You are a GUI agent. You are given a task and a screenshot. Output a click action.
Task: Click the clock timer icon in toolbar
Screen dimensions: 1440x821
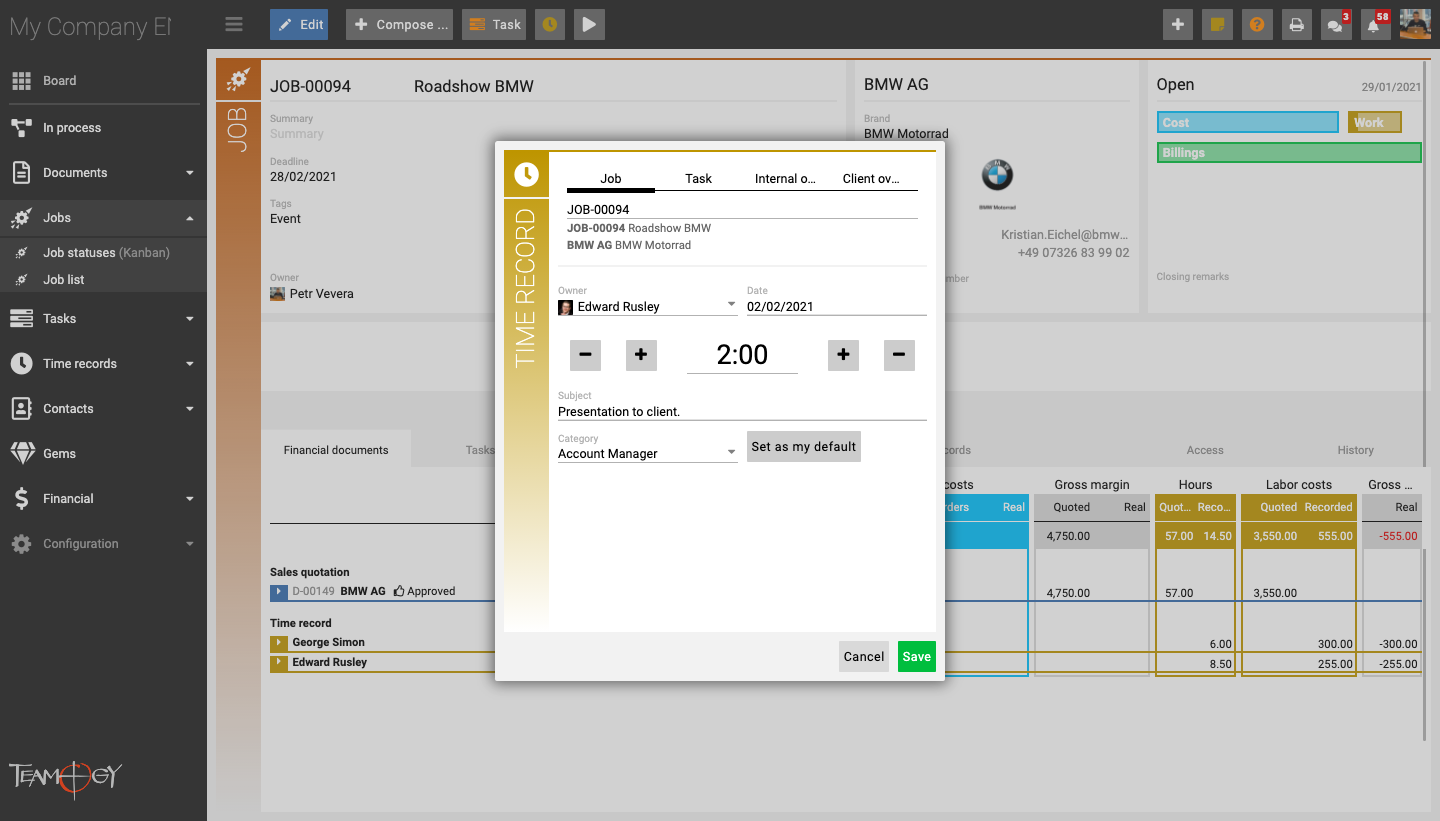[x=549, y=24]
